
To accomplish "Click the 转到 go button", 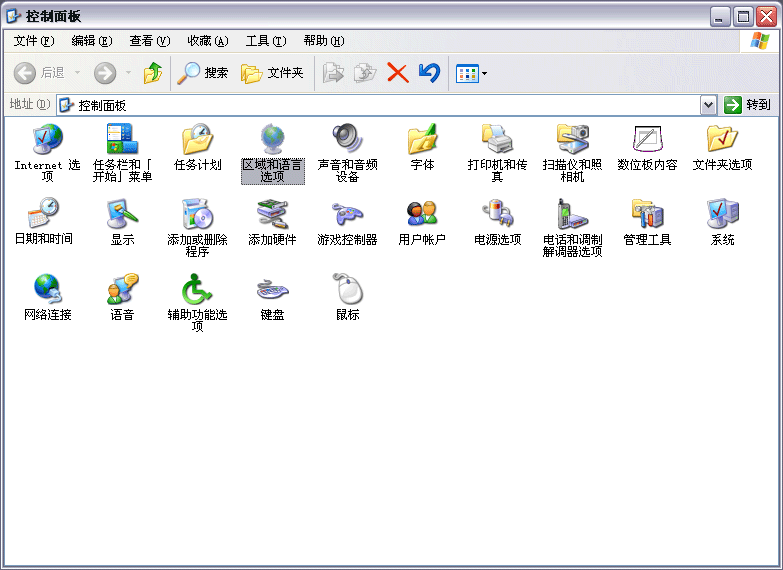I will (748, 105).
